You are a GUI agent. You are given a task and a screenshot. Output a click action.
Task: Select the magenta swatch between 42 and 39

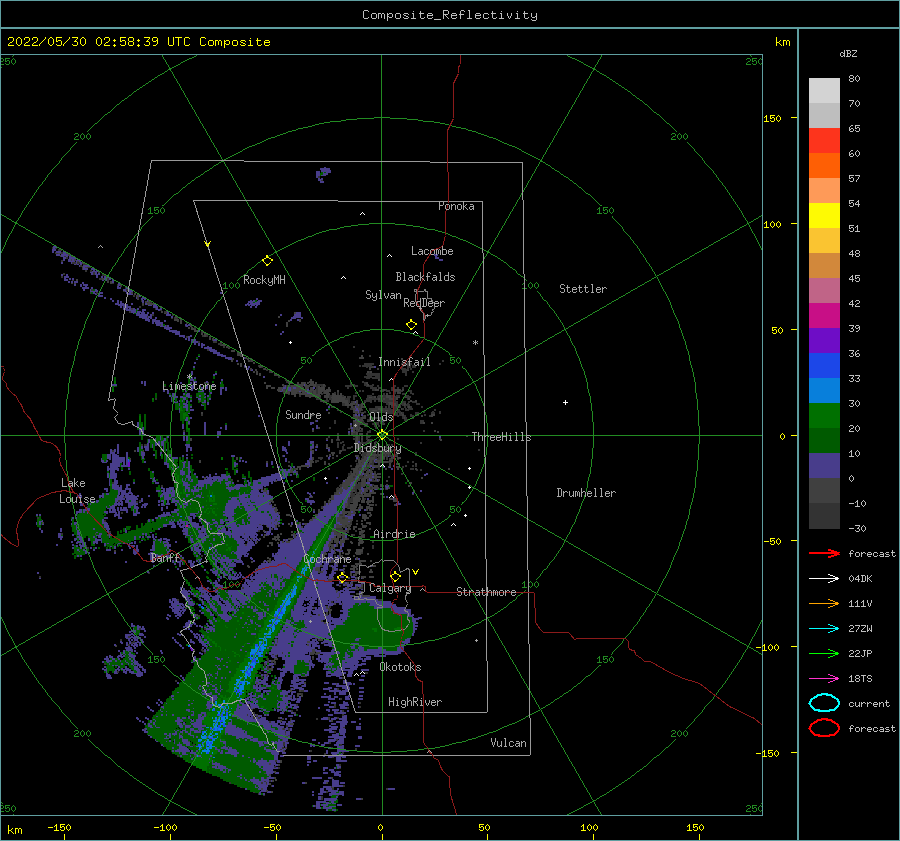[824, 316]
